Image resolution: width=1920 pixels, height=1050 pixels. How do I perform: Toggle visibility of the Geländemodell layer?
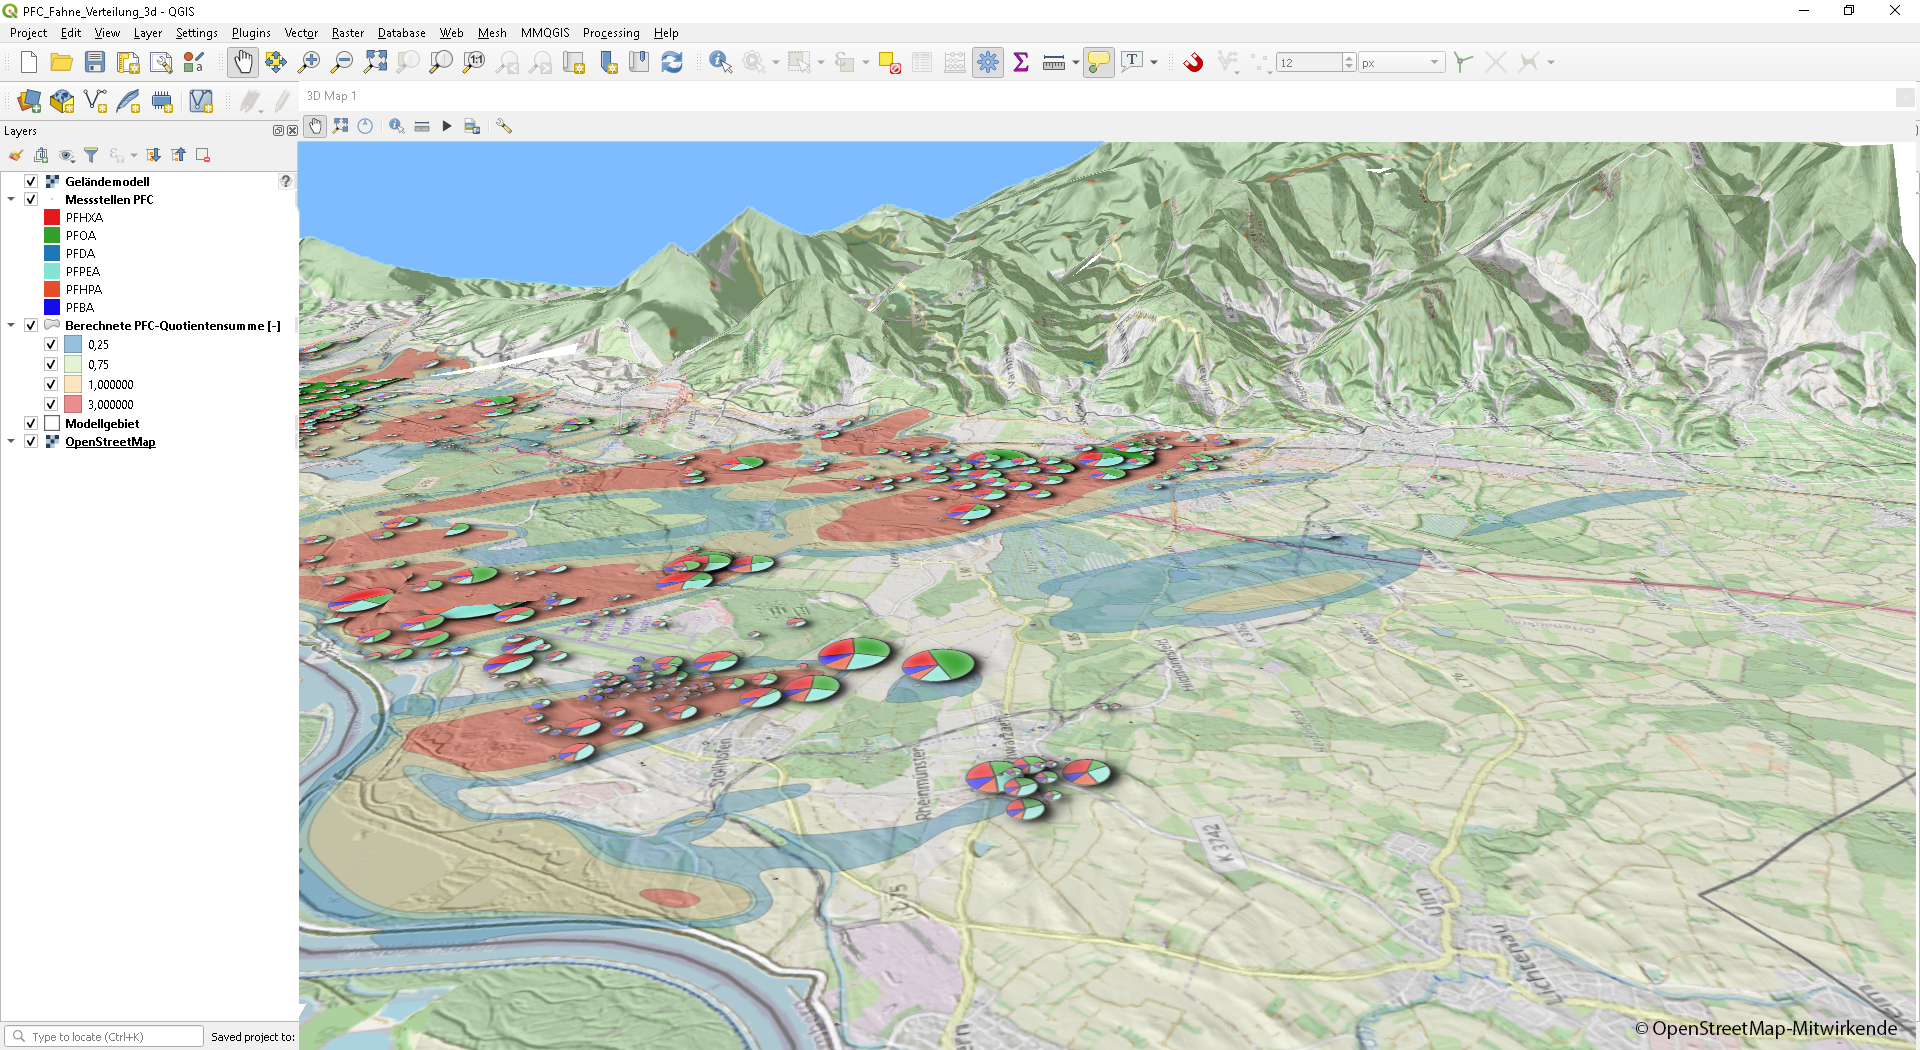tap(31, 181)
